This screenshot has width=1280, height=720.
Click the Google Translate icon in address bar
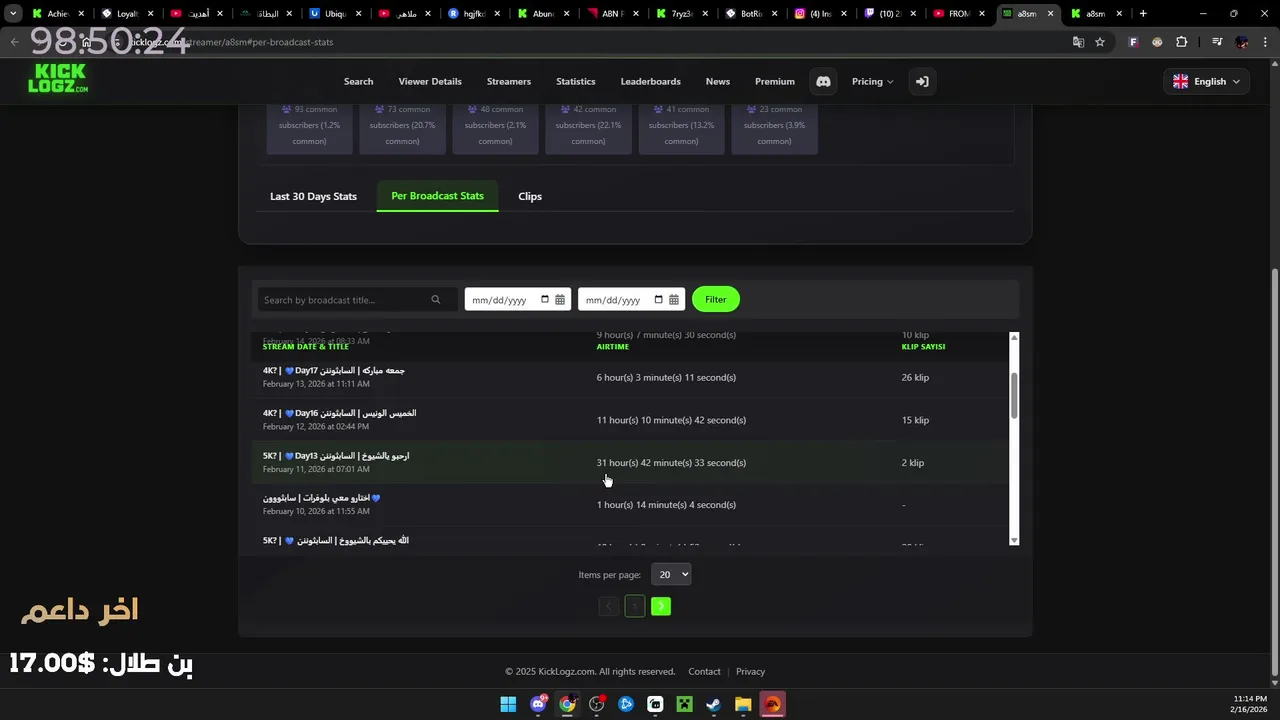point(1078,42)
